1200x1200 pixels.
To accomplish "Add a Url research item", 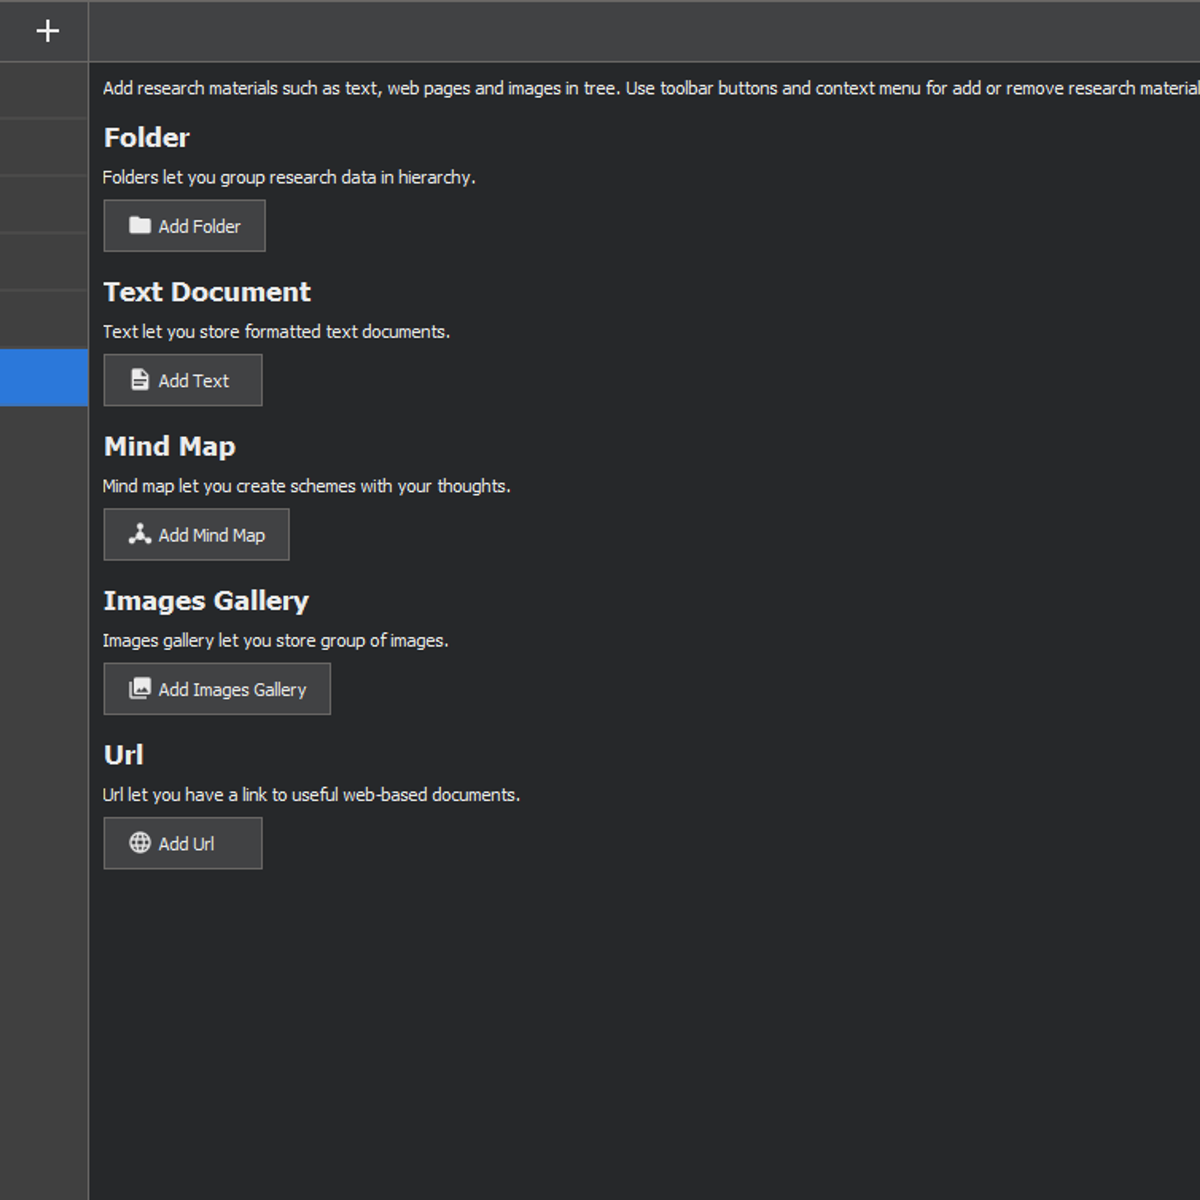I will click(x=183, y=843).
